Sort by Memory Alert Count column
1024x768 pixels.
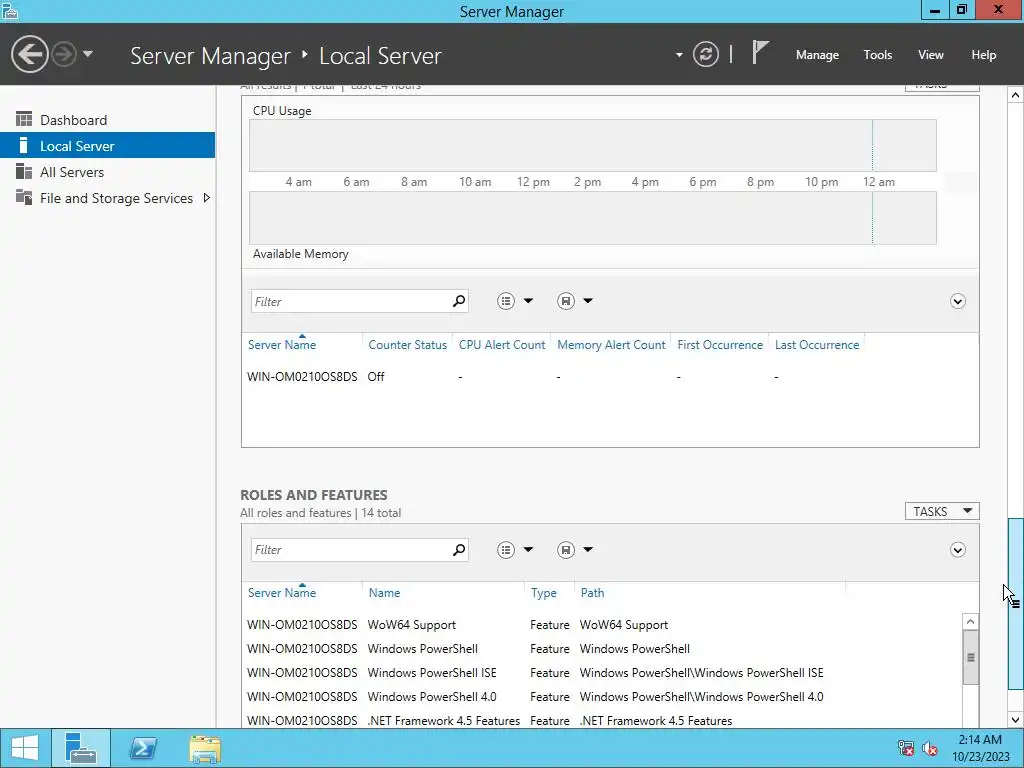tap(611, 345)
